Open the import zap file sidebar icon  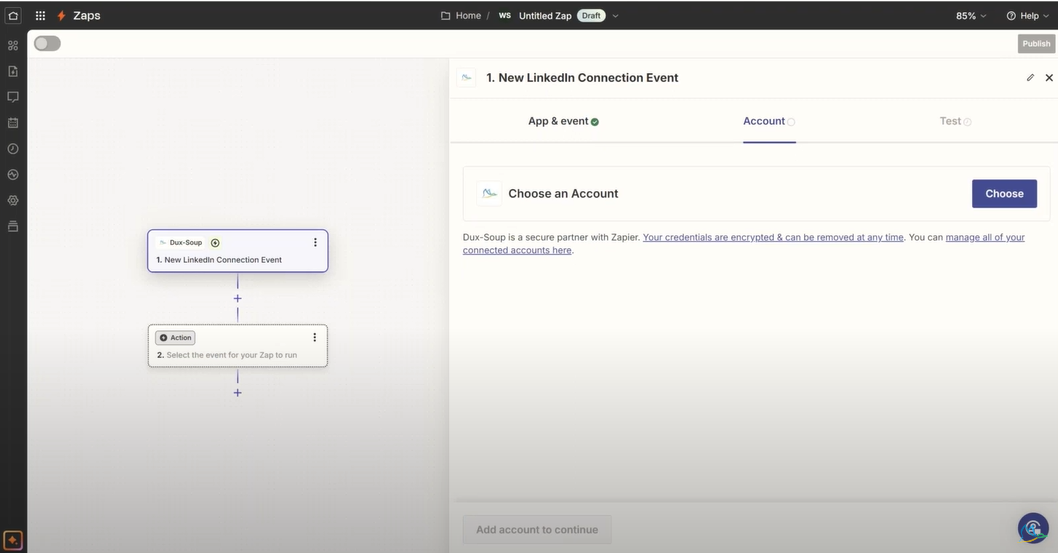click(x=13, y=71)
